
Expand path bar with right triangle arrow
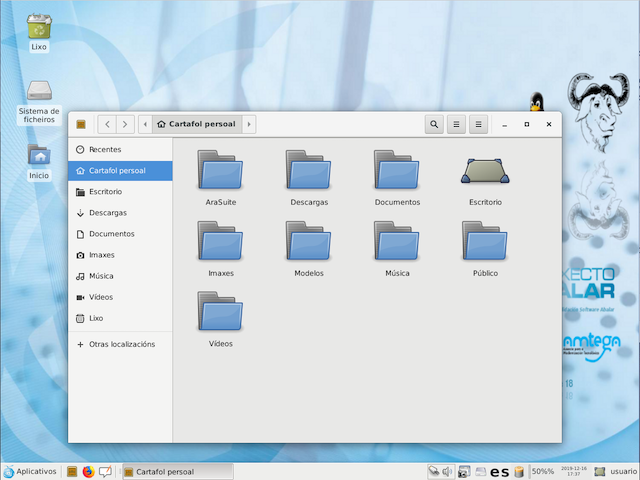[249, 124]
